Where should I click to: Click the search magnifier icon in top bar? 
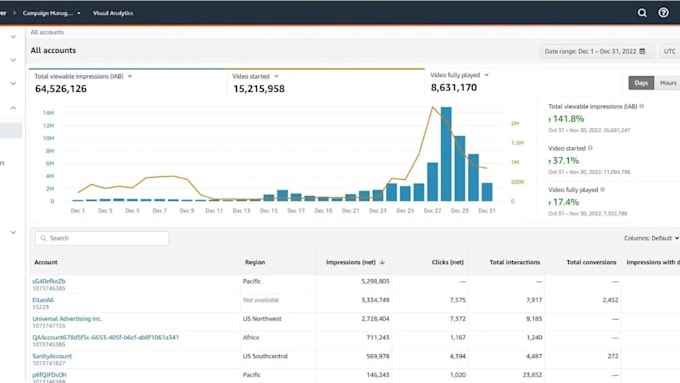coord(642,13)
